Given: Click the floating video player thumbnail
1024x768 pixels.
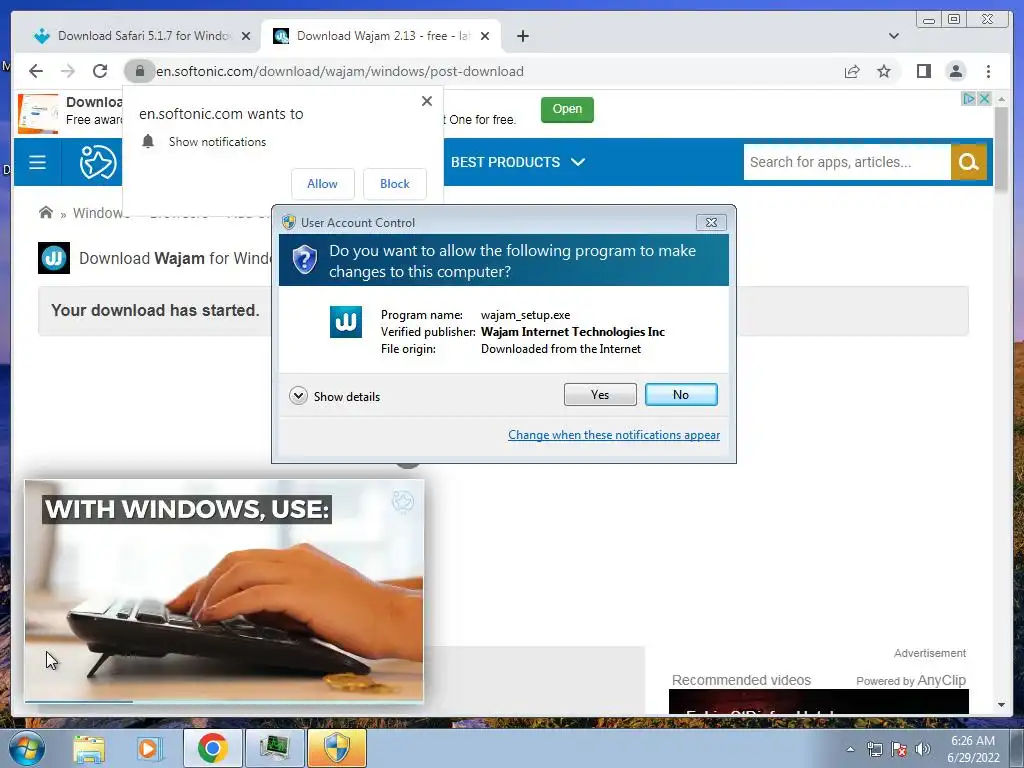Looking at the screenshot, I should pyautogui.click(x=224, y=590).
